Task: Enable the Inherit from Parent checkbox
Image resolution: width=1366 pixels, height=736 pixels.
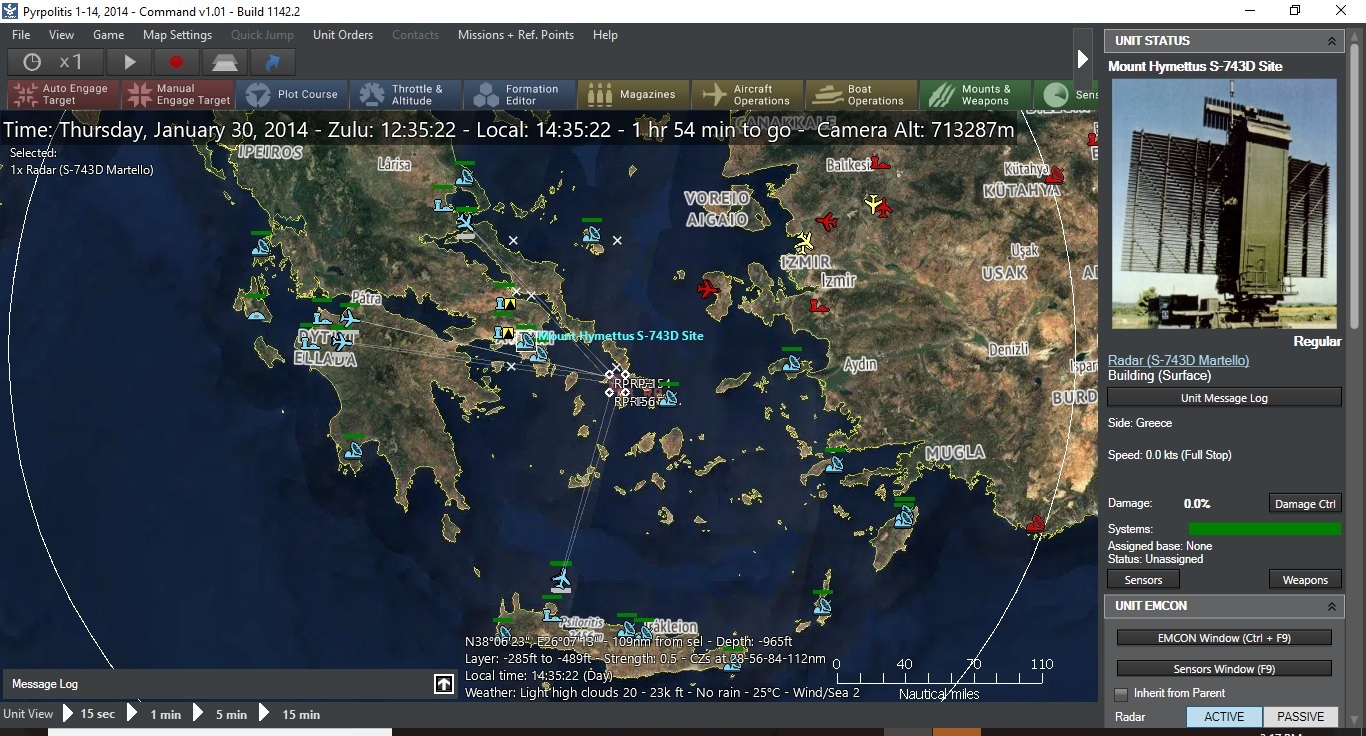Action: 1121,694
